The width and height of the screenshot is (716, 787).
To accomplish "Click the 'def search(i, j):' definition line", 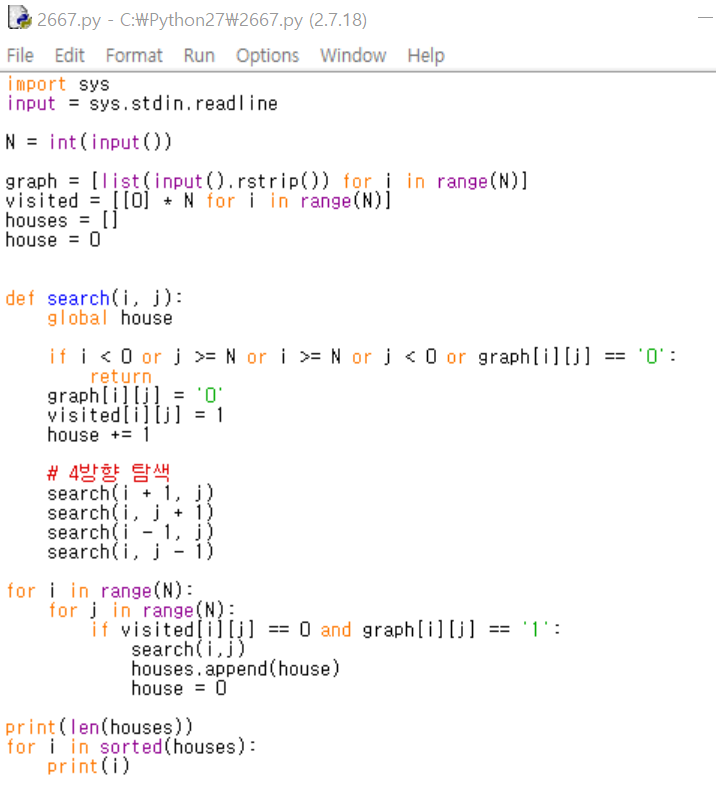I will [x=94, y=298].
